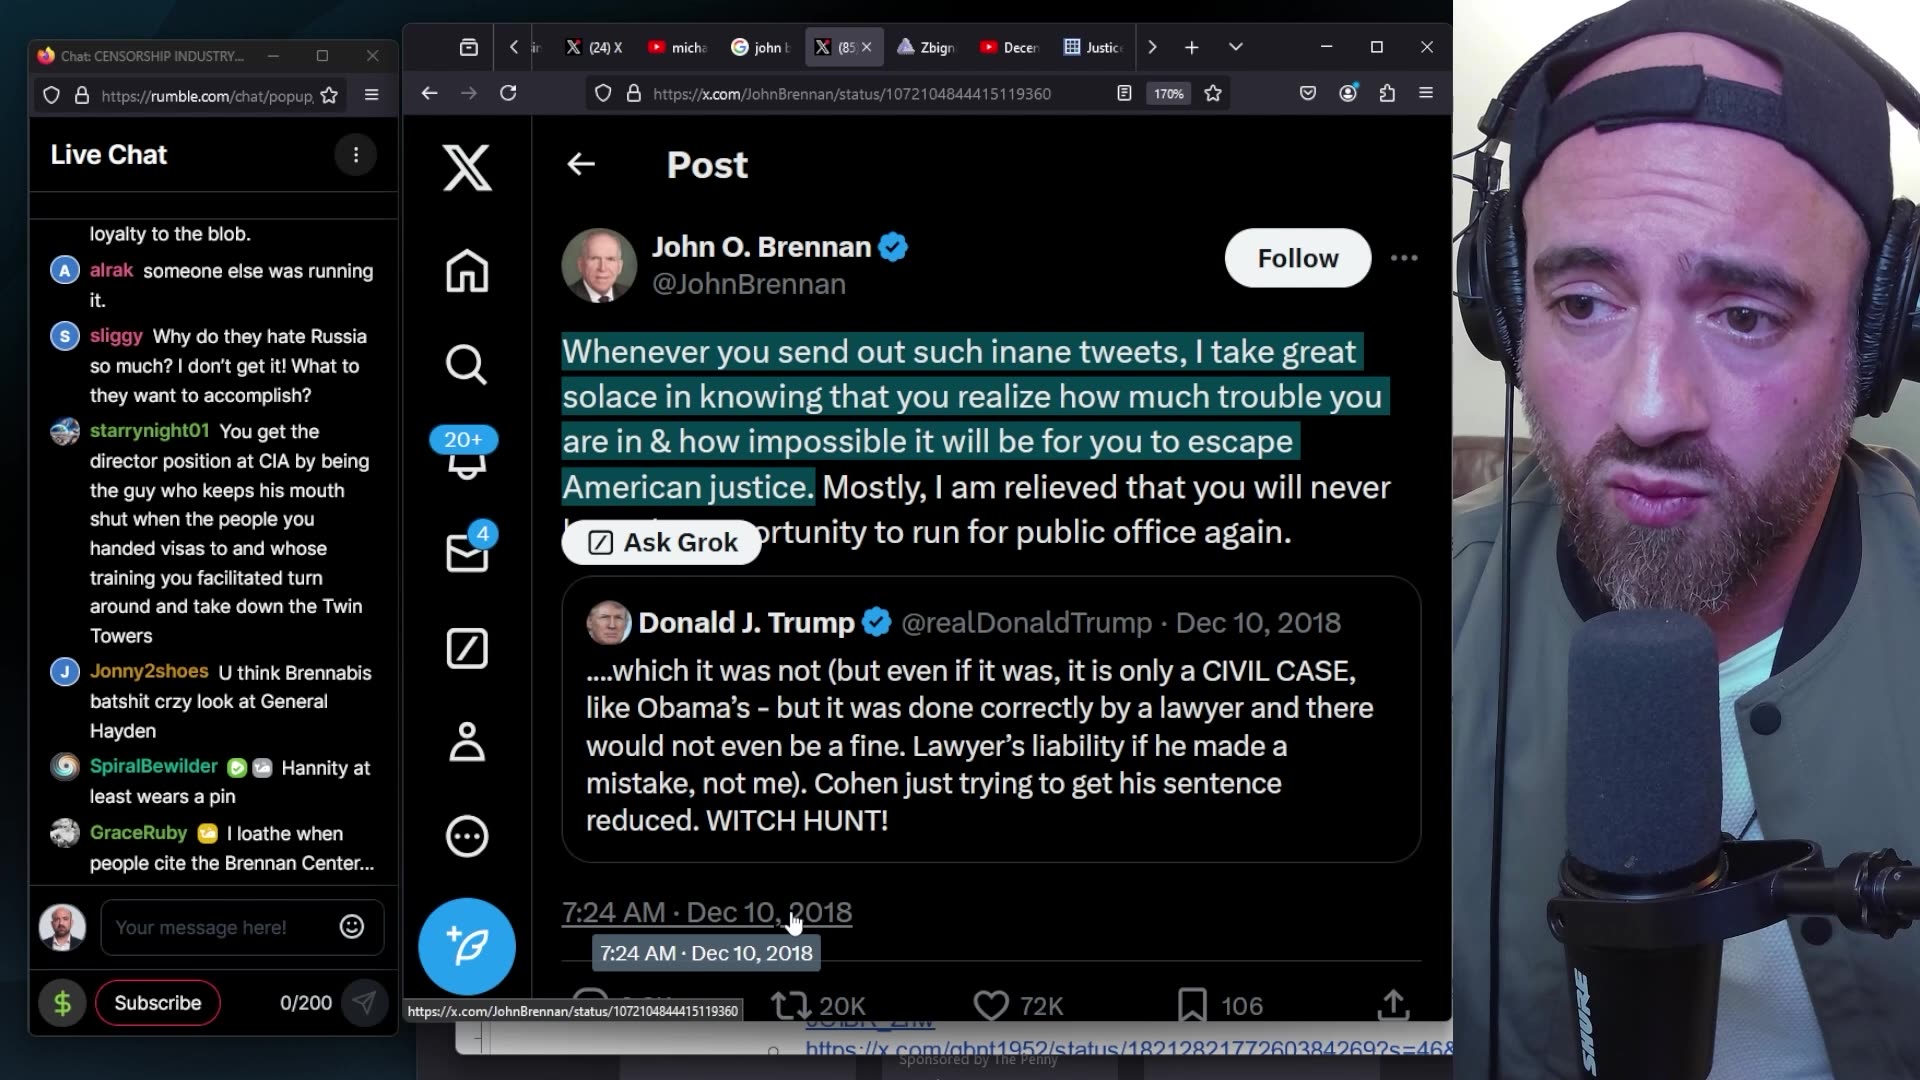Image resolution: width=1920 pixels, height=1080 pixels.
Task: Open the X Home icon in sidebar
Action: [467, 270]
